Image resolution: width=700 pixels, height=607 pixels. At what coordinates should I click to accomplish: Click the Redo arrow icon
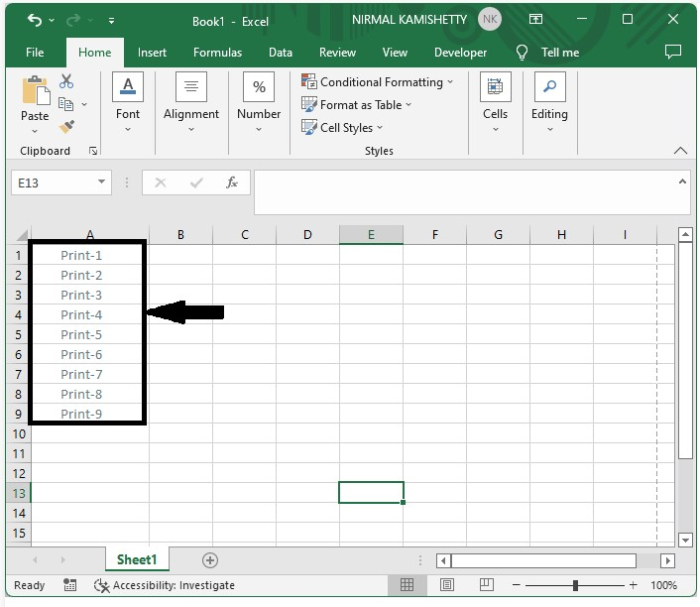point(73,20)
